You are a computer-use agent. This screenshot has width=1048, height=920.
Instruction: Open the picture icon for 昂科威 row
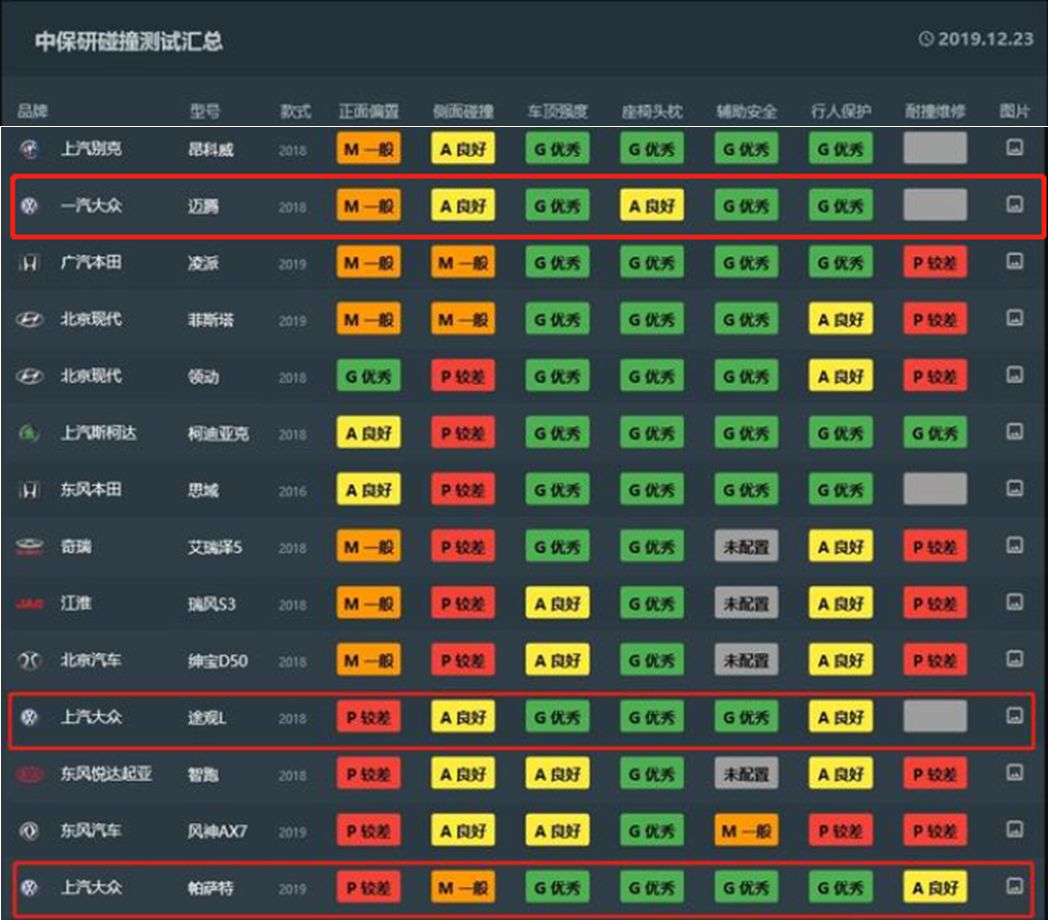[1014, 147]
